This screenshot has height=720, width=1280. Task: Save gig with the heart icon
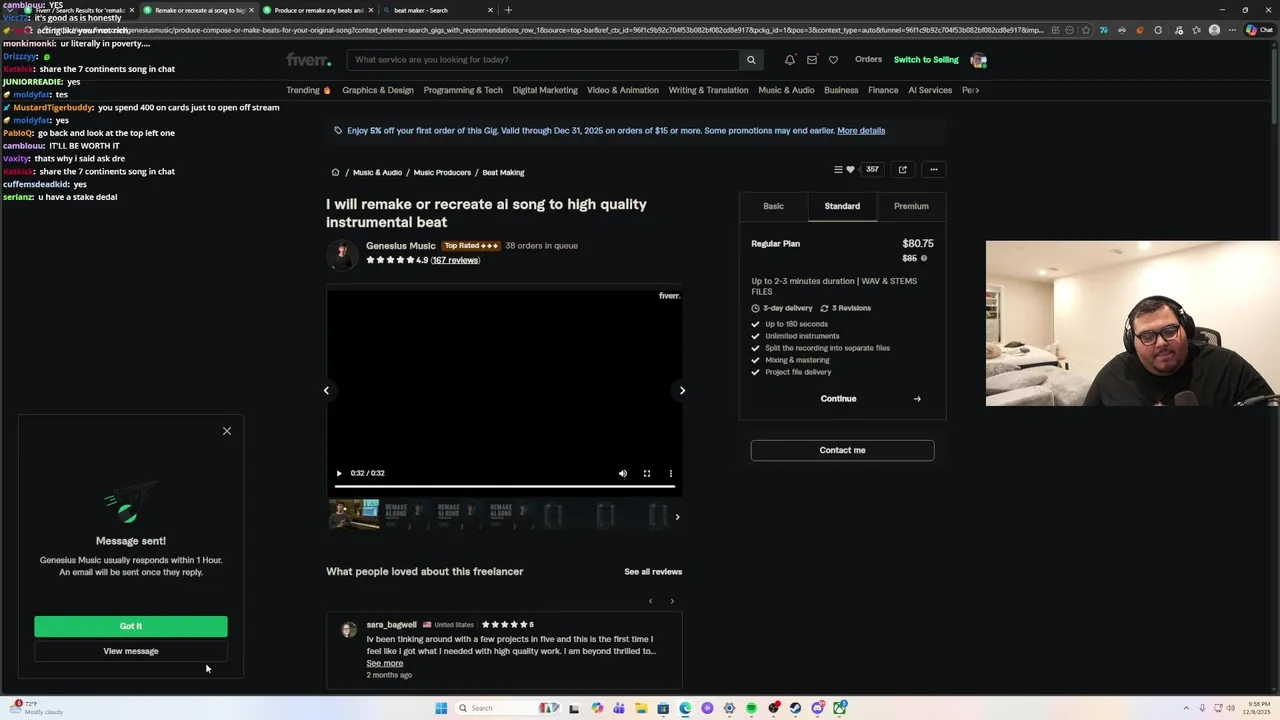[x=850, y=170]
